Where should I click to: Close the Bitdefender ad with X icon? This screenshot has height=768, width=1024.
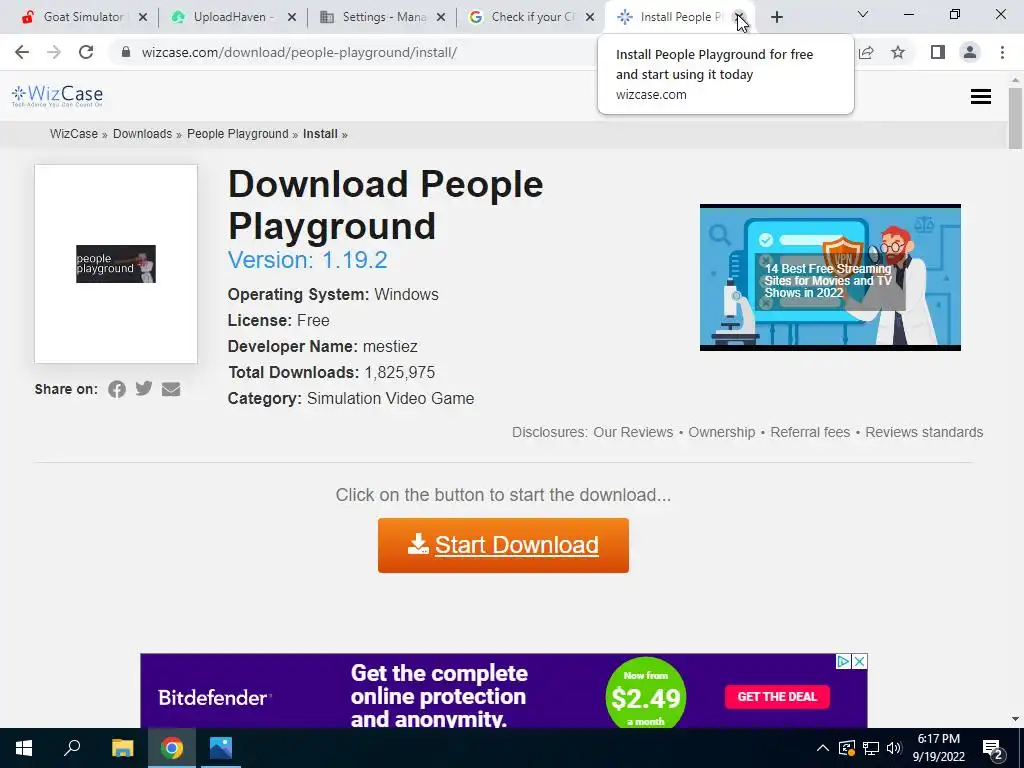(x=860, y=662)
